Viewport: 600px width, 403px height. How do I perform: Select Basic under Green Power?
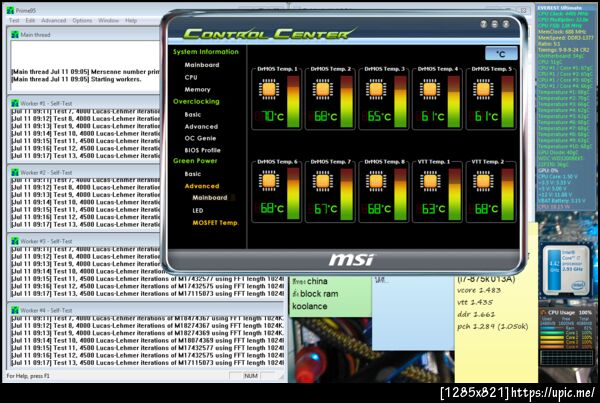click(192, 174)
